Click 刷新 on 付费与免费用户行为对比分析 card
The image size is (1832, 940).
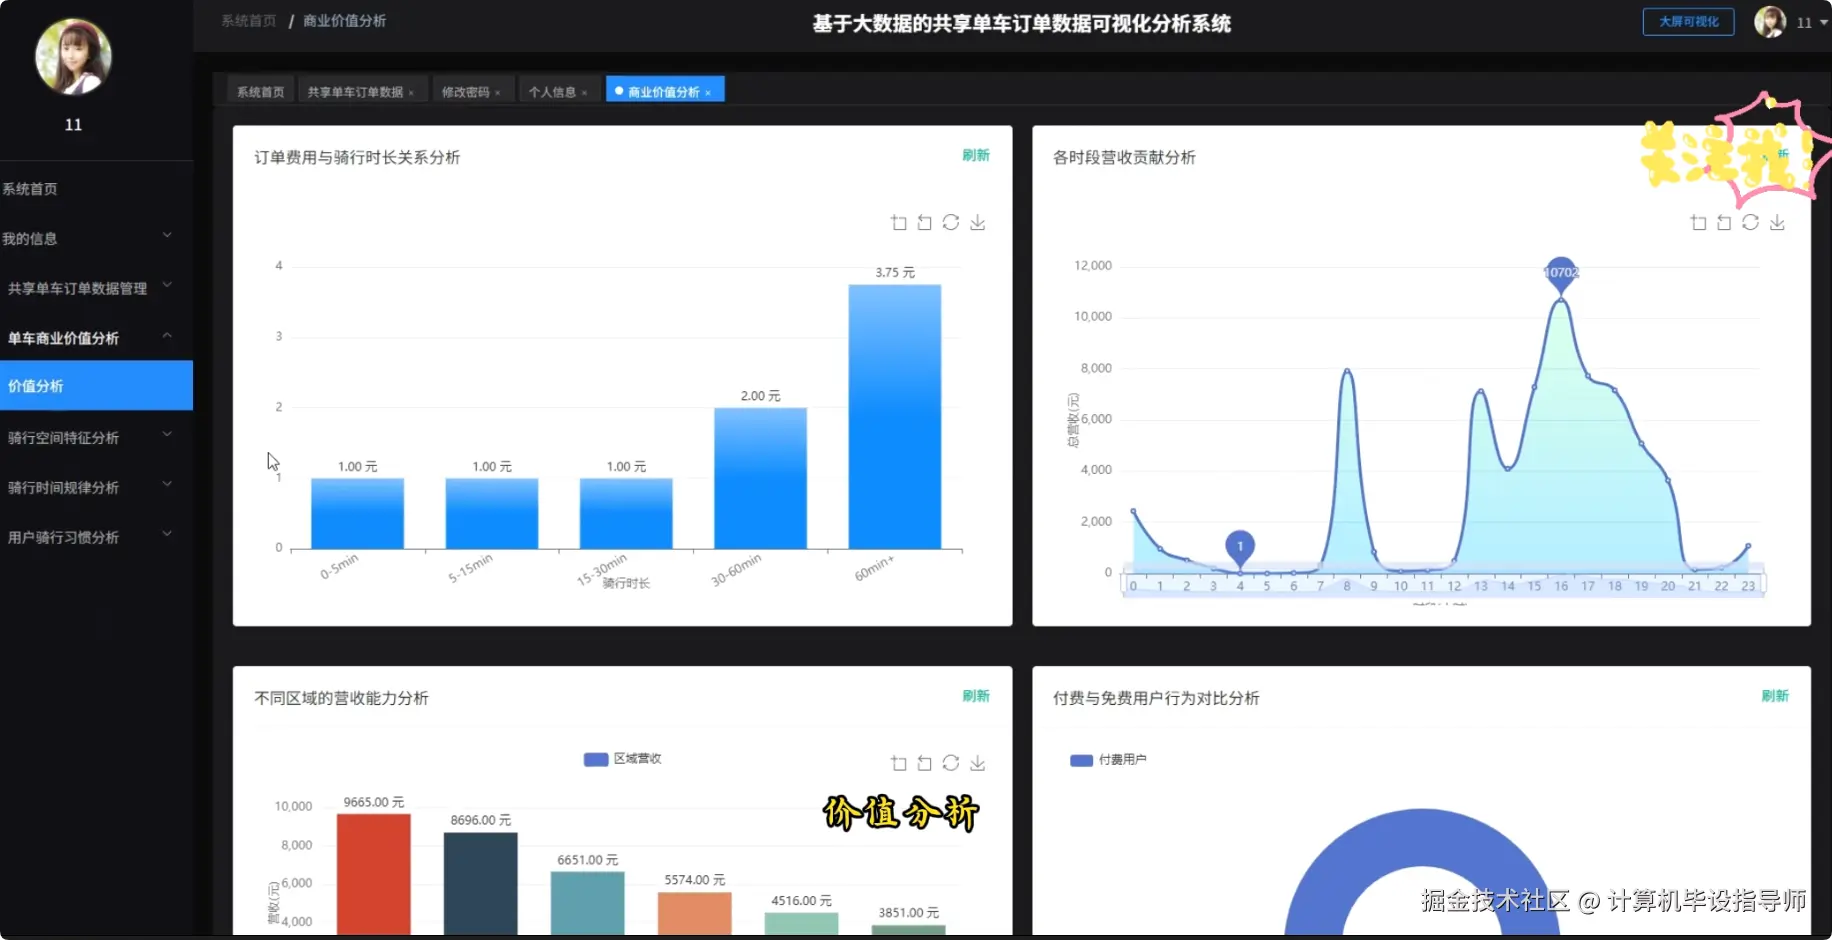1775,696
